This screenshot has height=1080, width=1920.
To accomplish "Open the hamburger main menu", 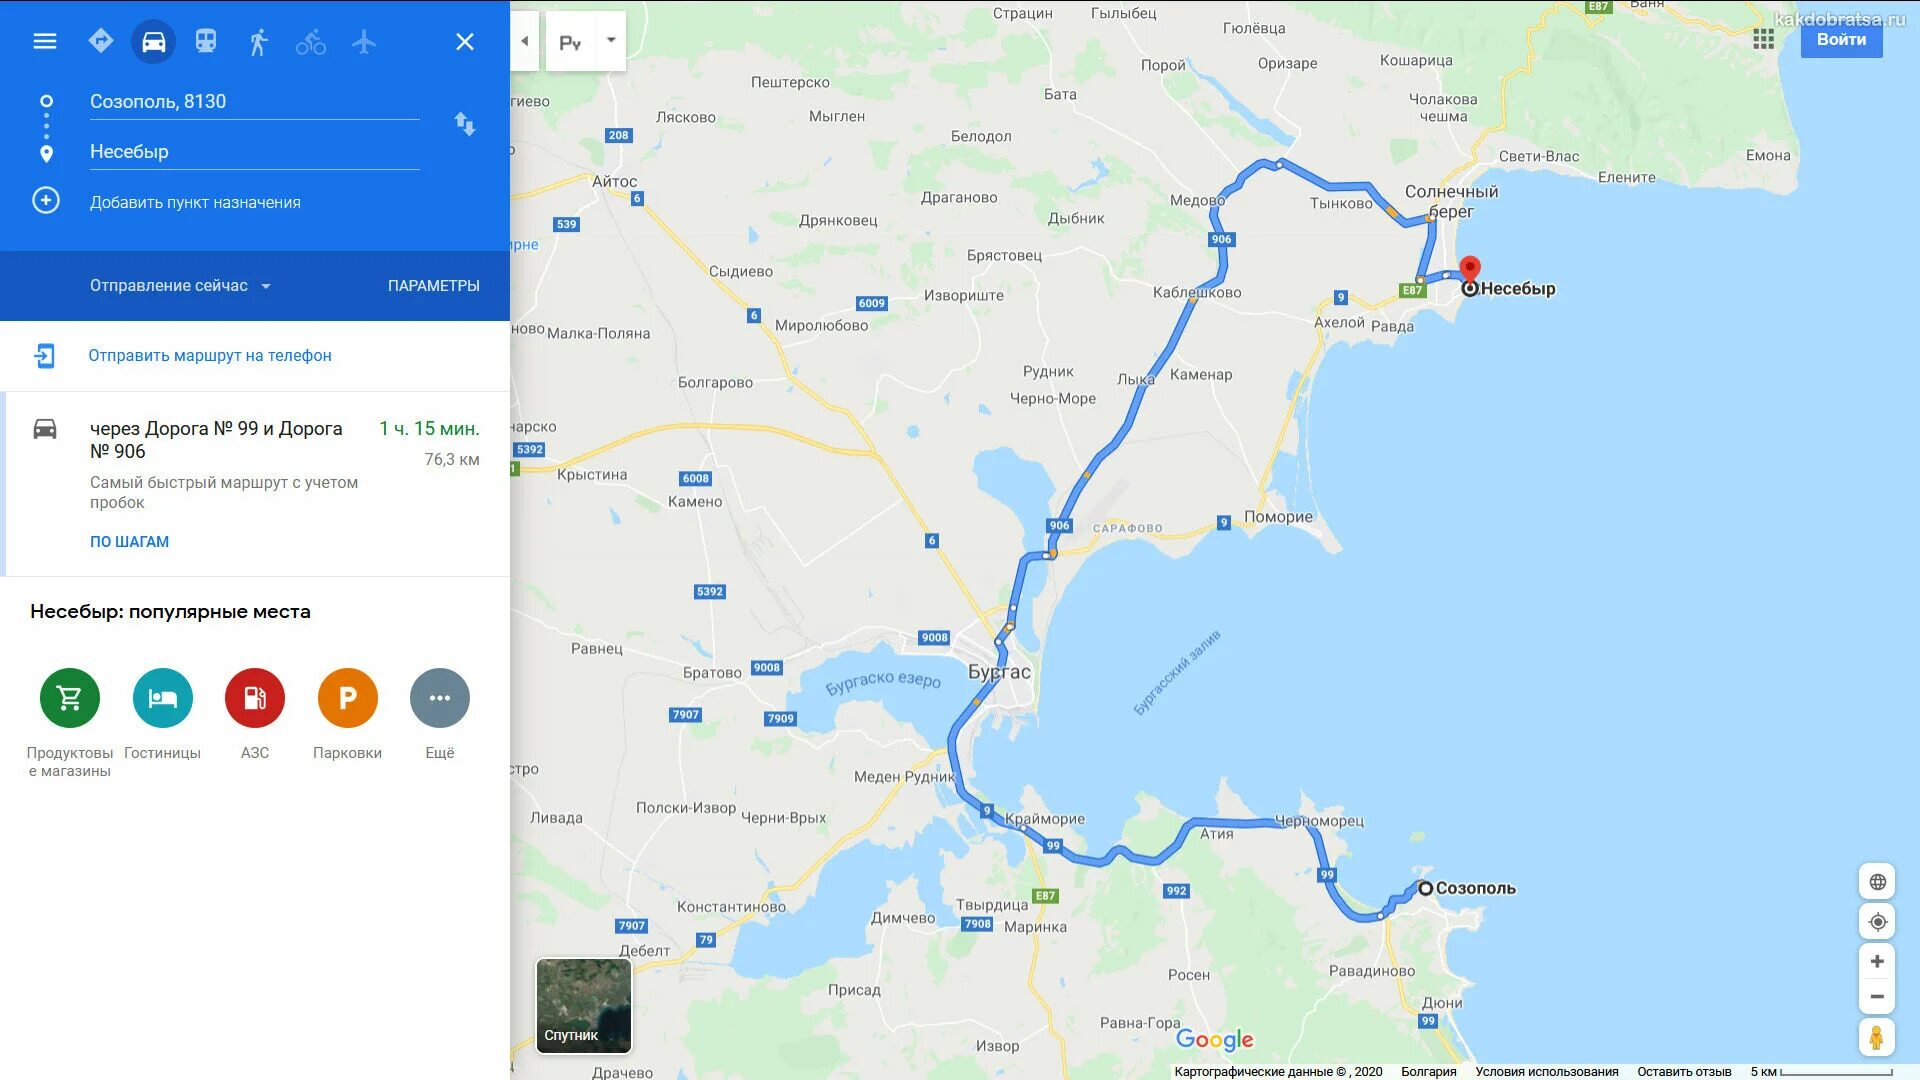I will tap(45, 41).
